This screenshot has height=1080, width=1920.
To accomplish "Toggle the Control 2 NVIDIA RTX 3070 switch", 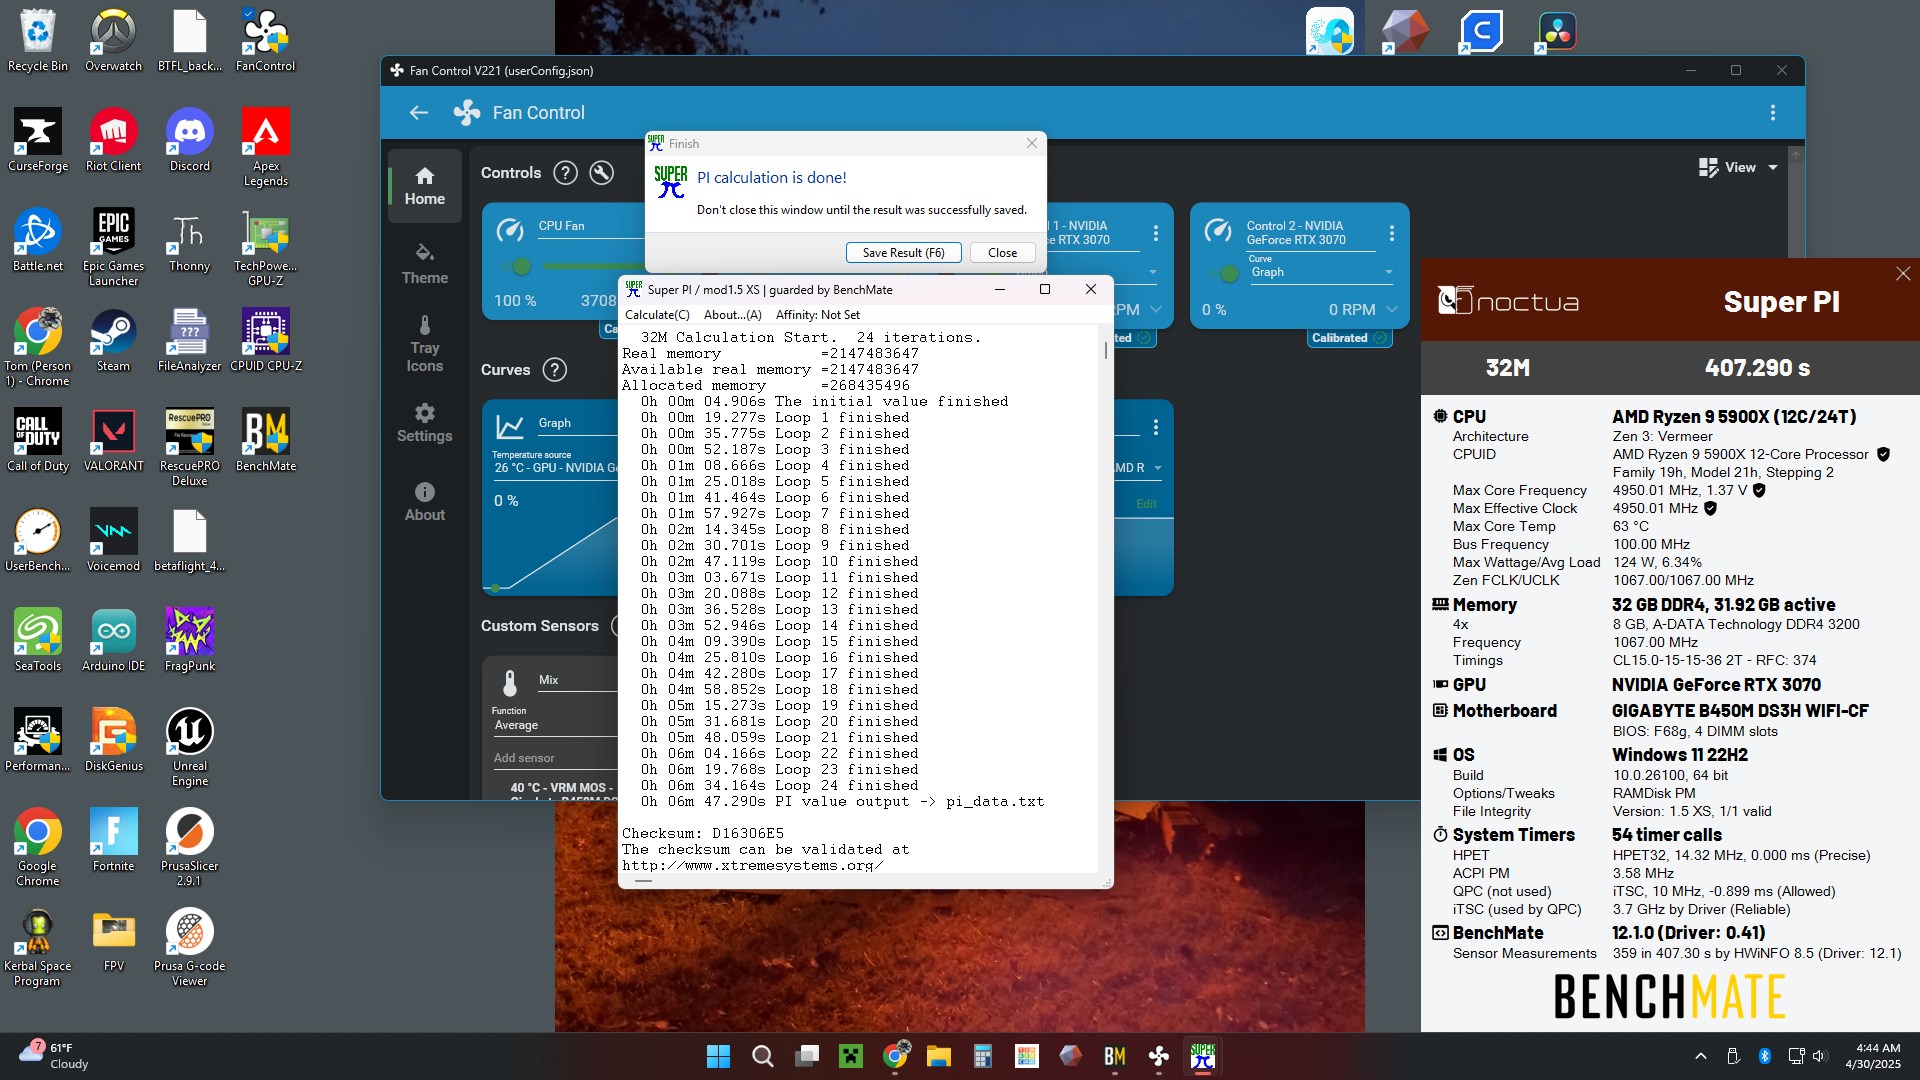I will (1228, 273).
